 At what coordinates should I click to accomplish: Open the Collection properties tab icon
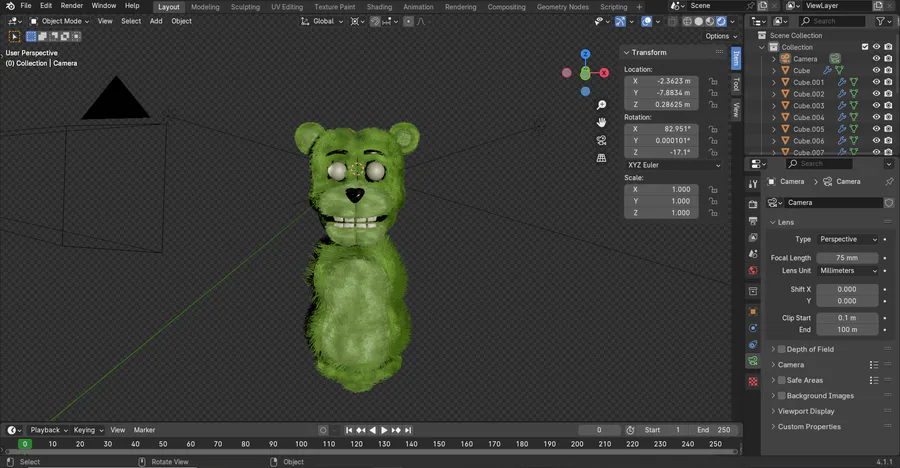click(x=753, y=291)
